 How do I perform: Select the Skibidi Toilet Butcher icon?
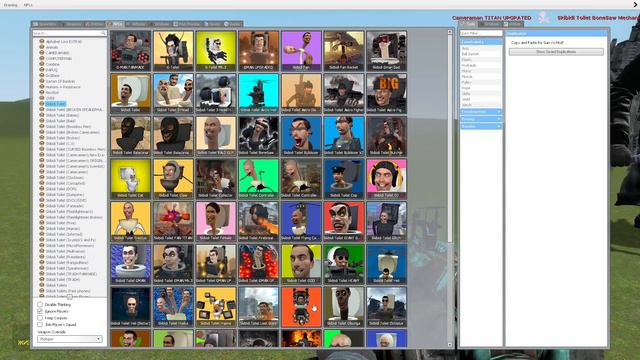(387, 136)
